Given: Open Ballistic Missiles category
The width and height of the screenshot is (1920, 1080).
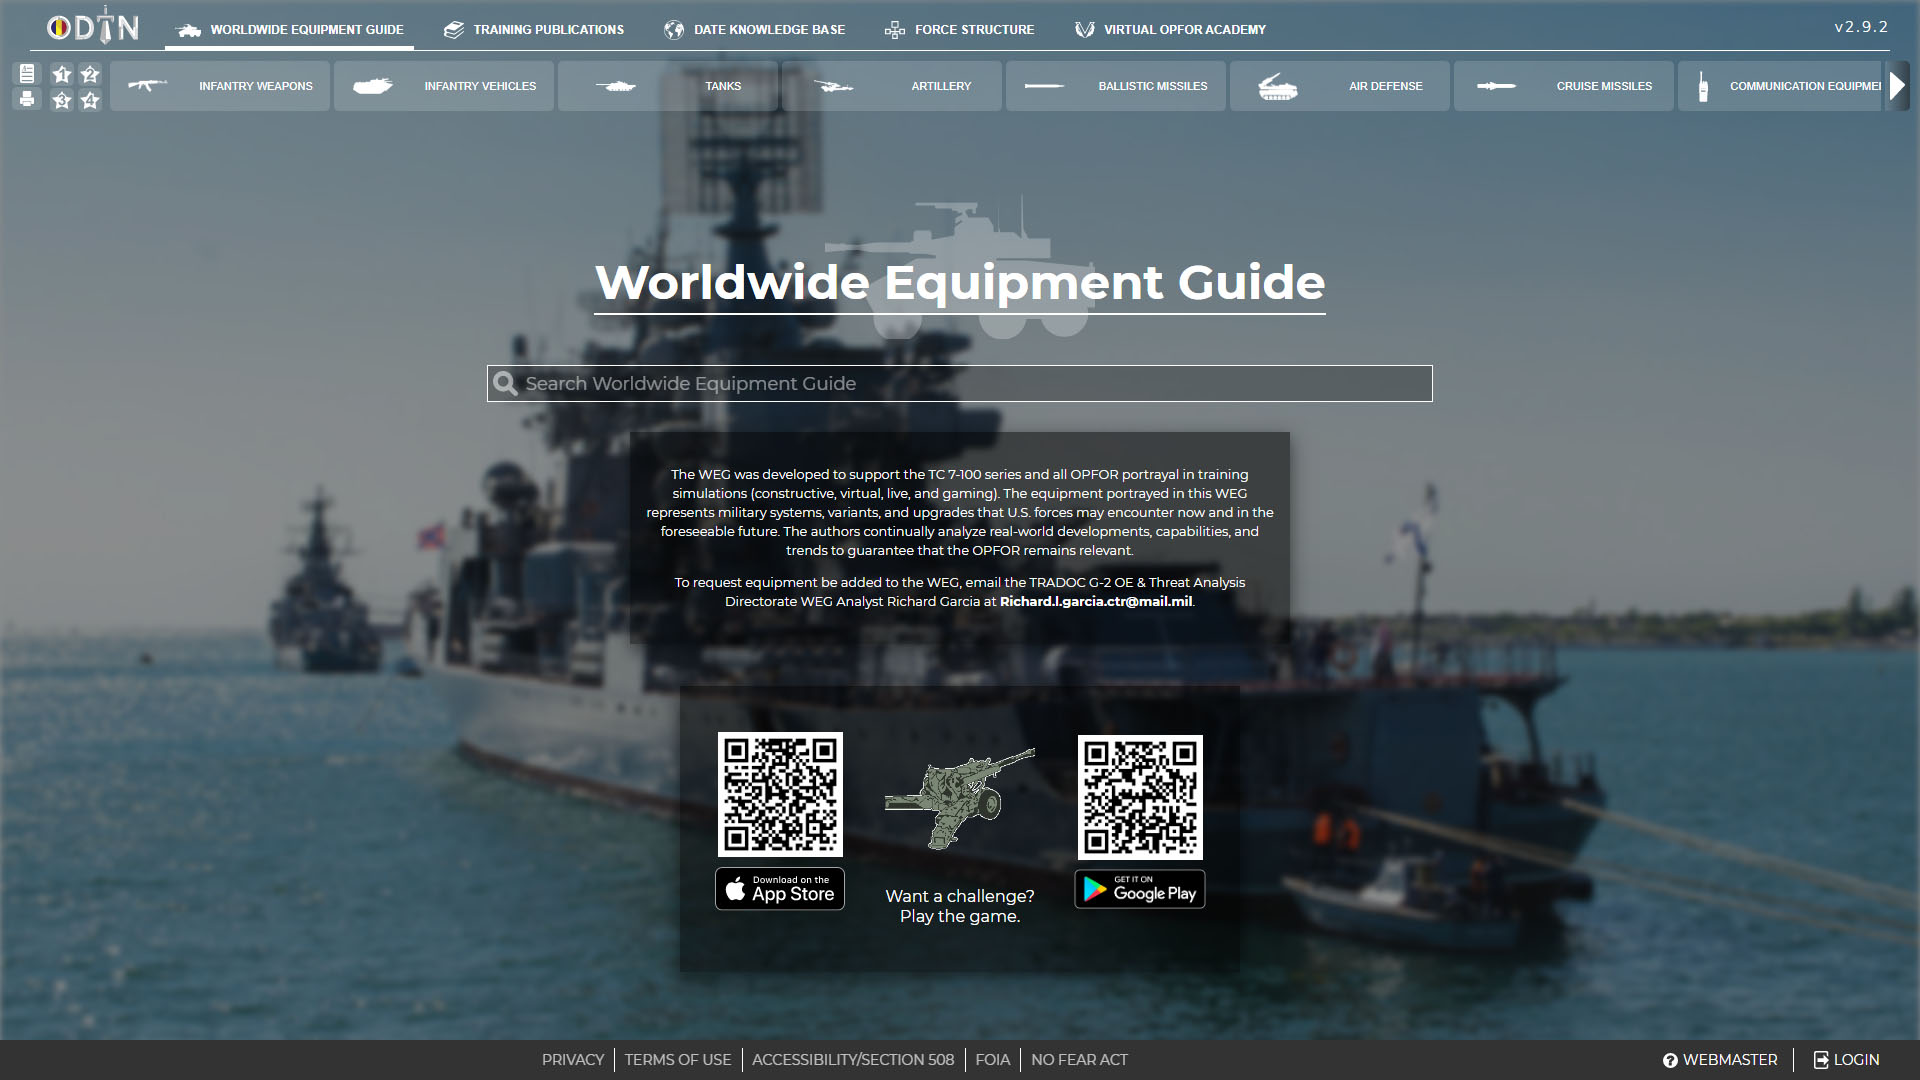Looking at the screenshot, I should (1115, 86).
